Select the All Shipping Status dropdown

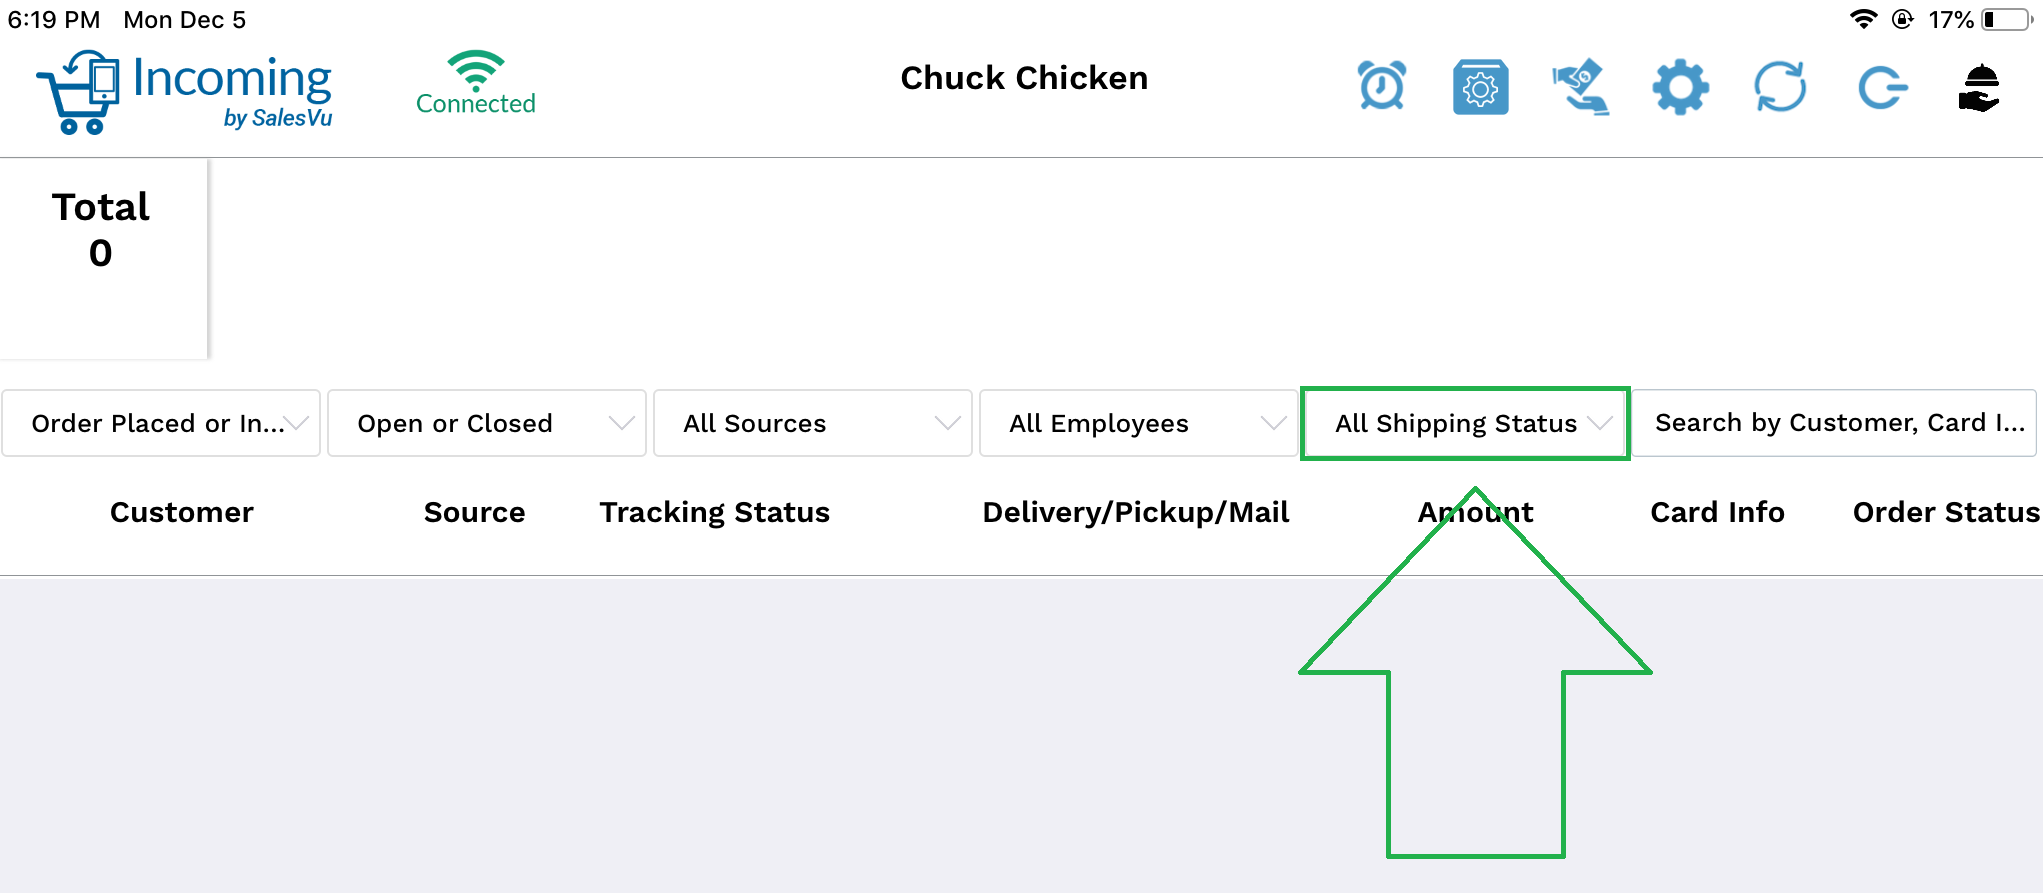point(1465,423)
